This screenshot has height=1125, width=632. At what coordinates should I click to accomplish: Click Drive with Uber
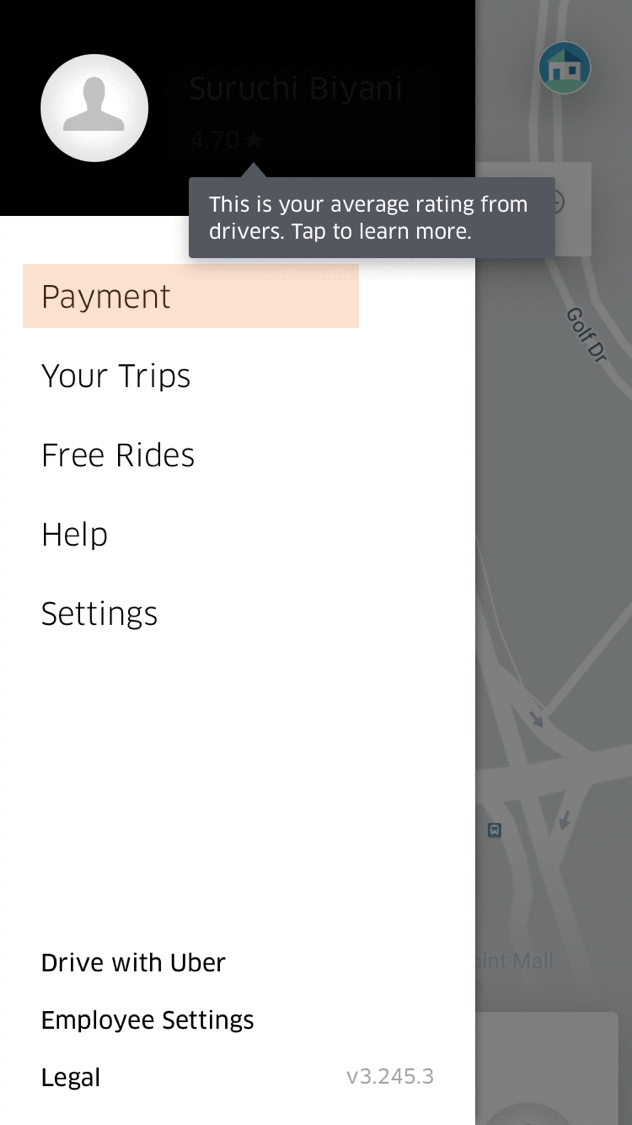(x=133, y=963)
